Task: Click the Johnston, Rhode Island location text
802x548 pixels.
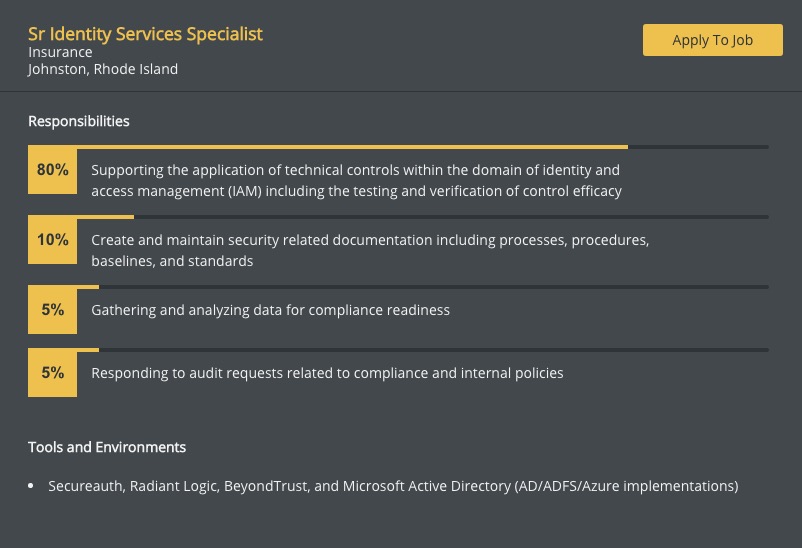Action: tap(103, 69)
